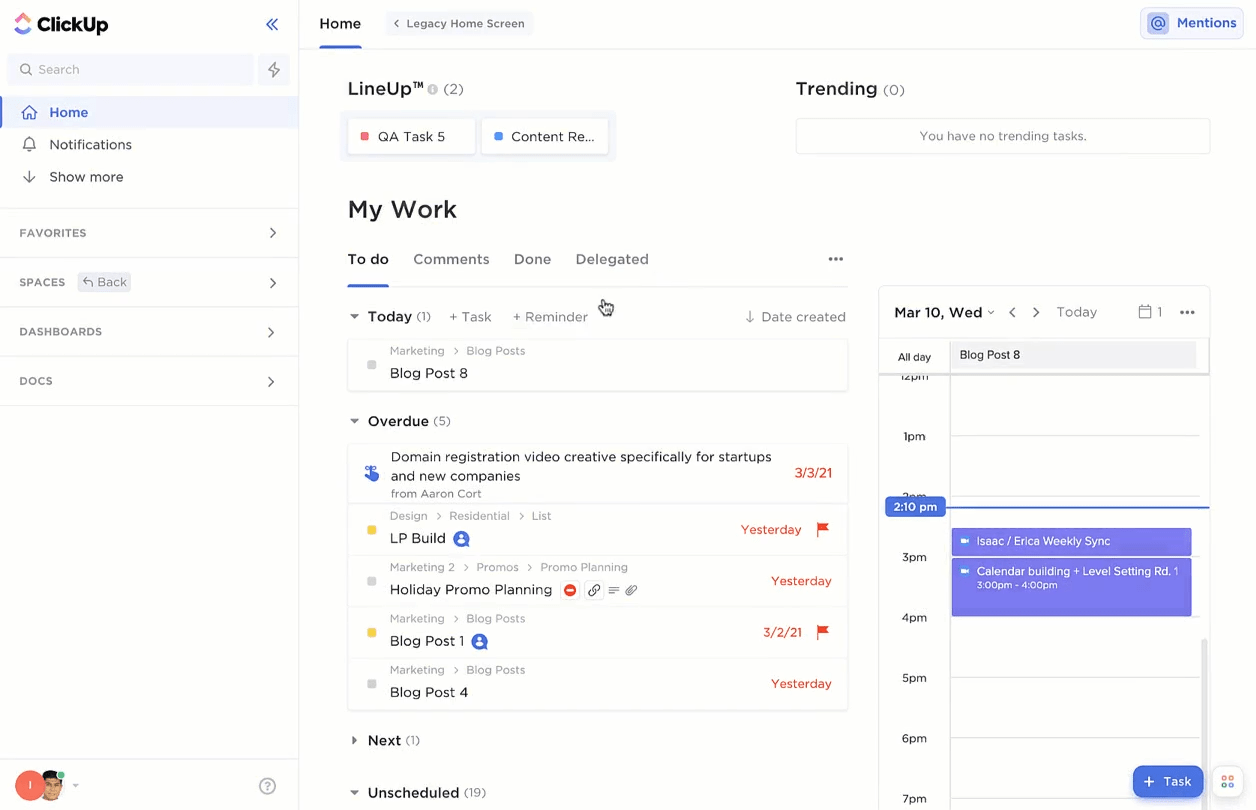This screenshot has width=1256, height=810.
Task: Open Calendar building + Level Setting event
Action: click(x=1071, y=585)
